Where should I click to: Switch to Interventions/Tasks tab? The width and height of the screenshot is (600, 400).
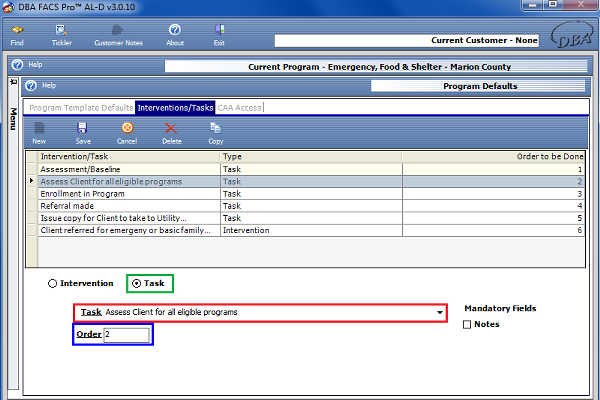(x=175, y=108)
